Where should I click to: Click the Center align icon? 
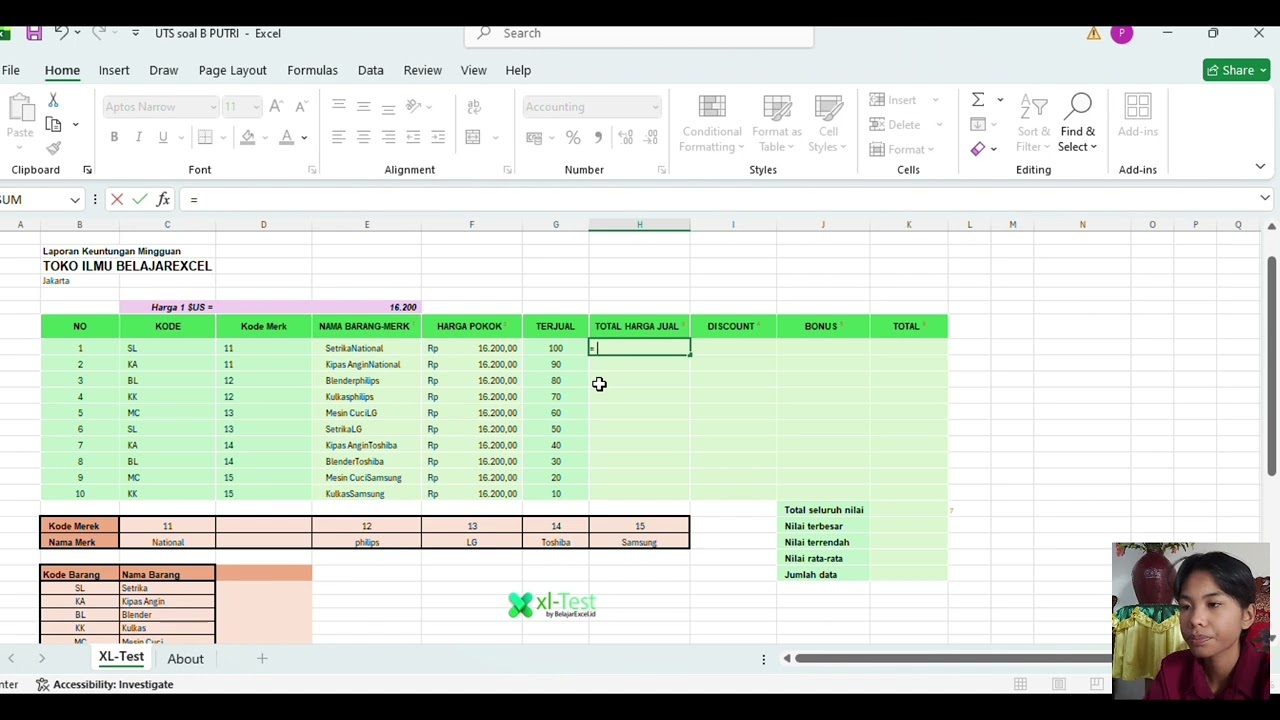[363, 137]
